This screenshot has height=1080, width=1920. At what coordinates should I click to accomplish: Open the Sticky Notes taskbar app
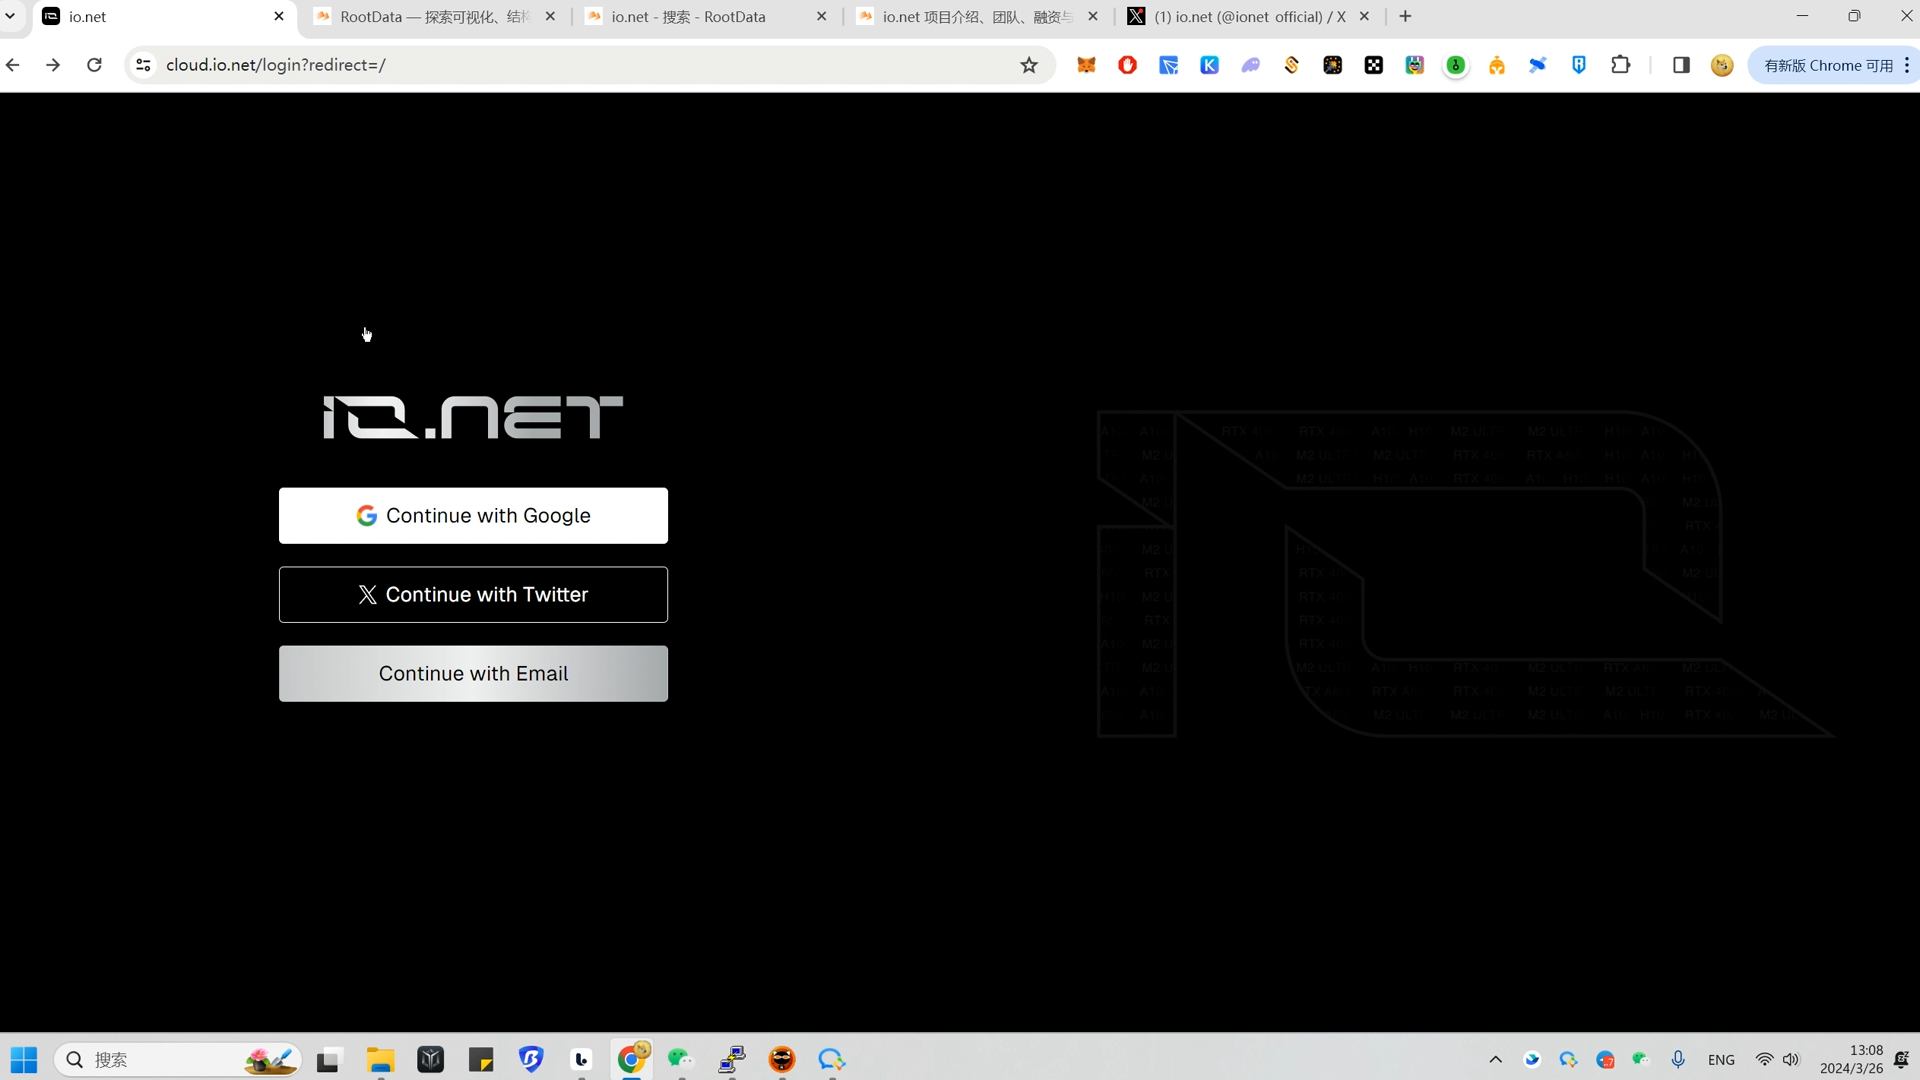coord(481,1060)
